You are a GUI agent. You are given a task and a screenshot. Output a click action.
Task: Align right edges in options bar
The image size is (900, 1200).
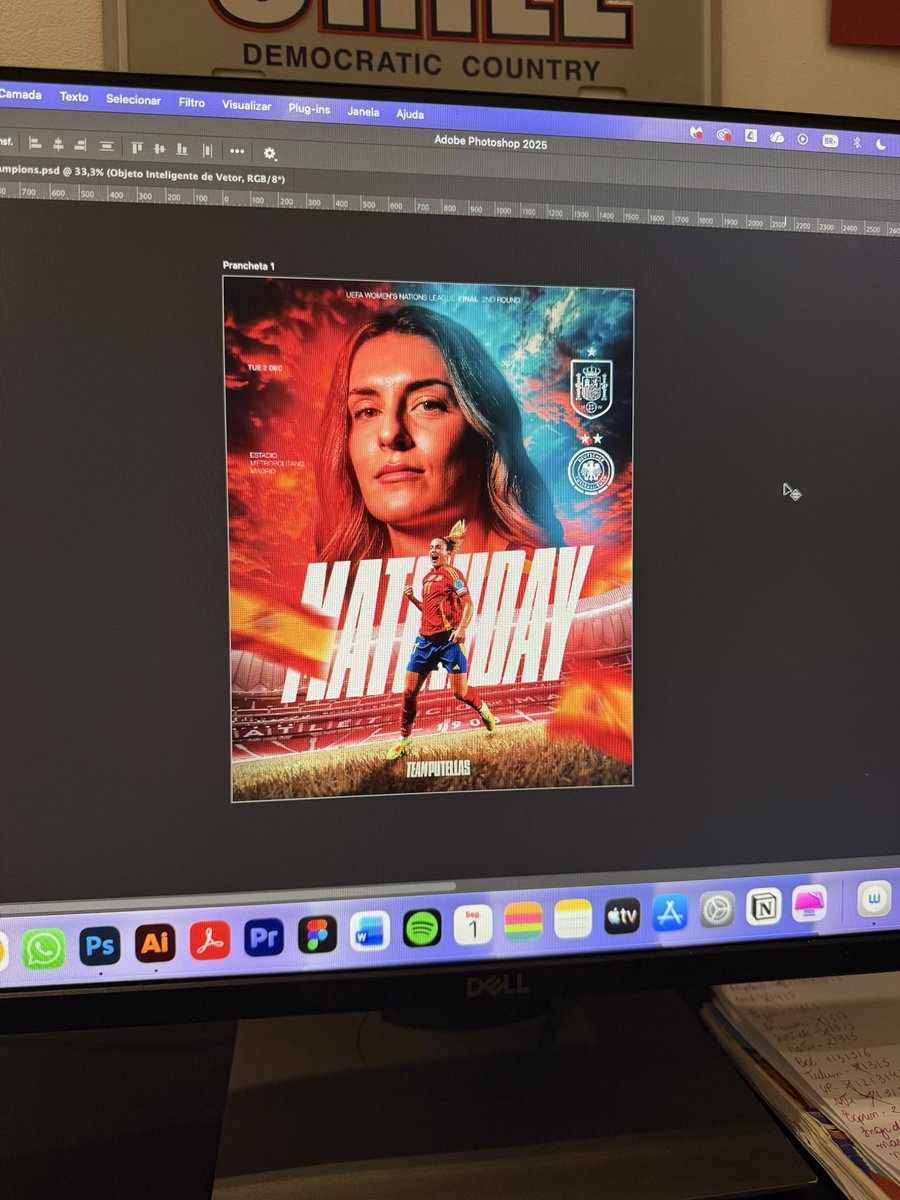pyautogui.click(x=81, y=145)
